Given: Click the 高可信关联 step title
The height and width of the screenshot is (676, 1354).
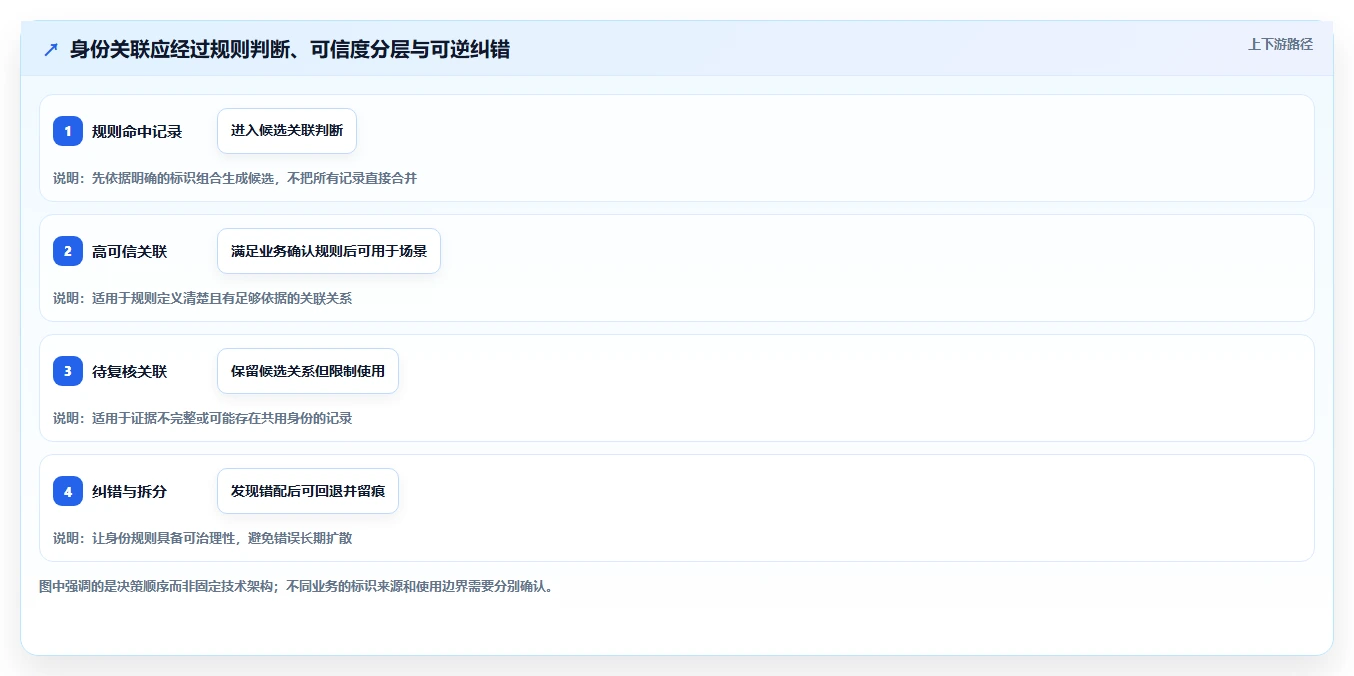Looking at the screenshot, I should point(130,251).
